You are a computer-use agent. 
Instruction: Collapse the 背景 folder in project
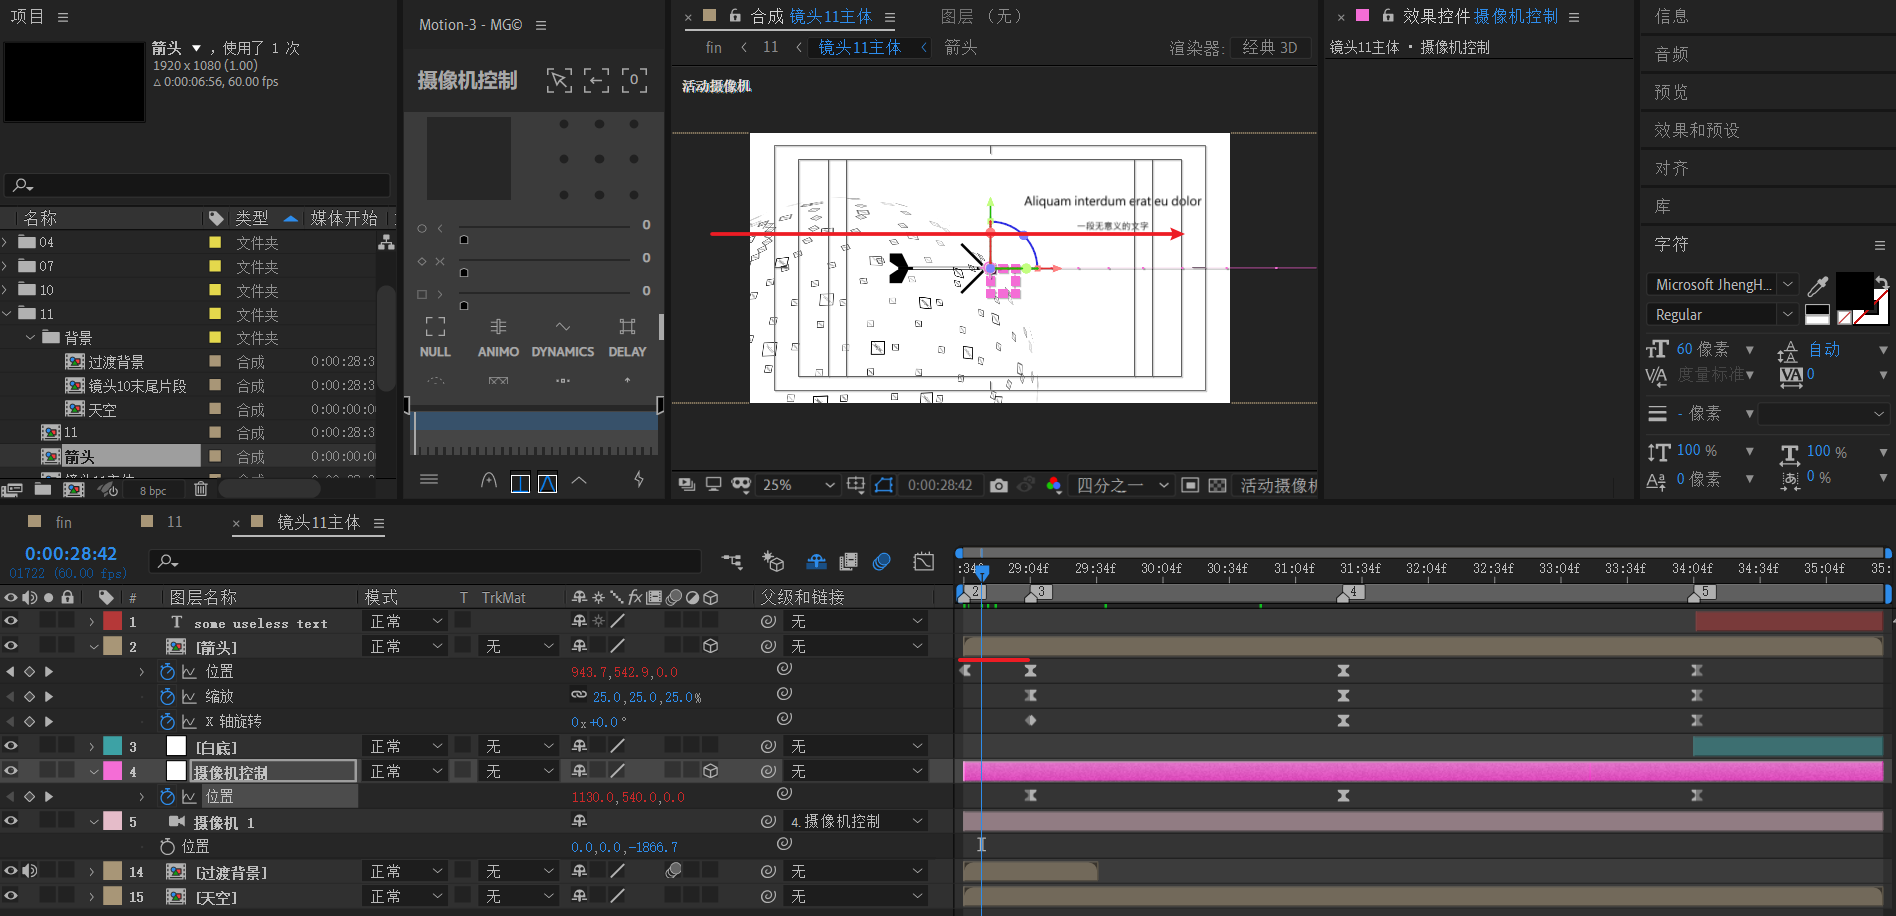pos(30,338)
